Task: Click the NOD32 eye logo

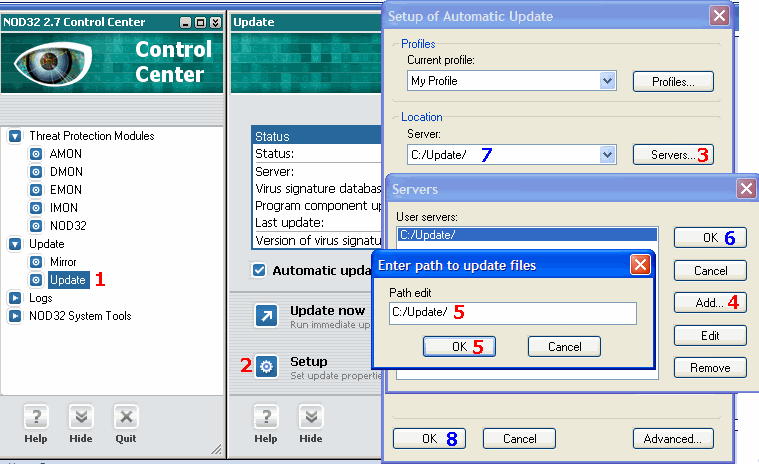Action: click(x=52, y=63)
